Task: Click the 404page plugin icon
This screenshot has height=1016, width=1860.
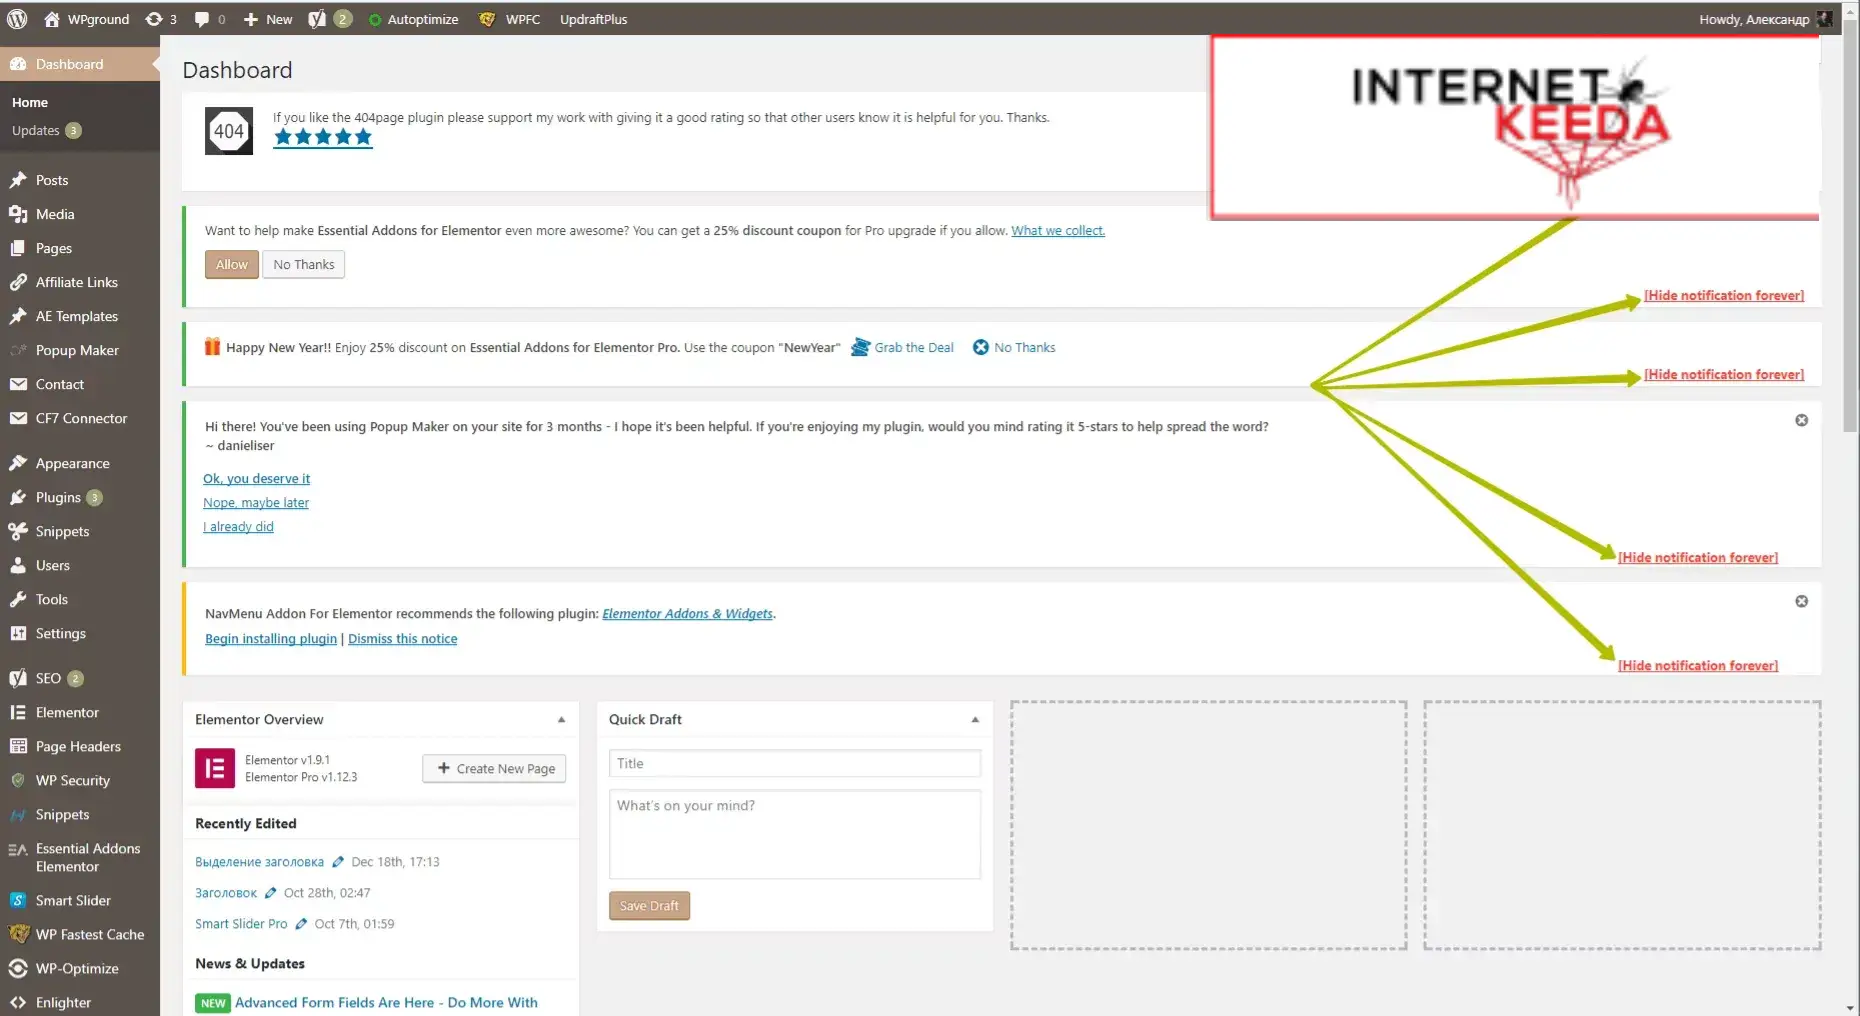Action: click(229, 131)
